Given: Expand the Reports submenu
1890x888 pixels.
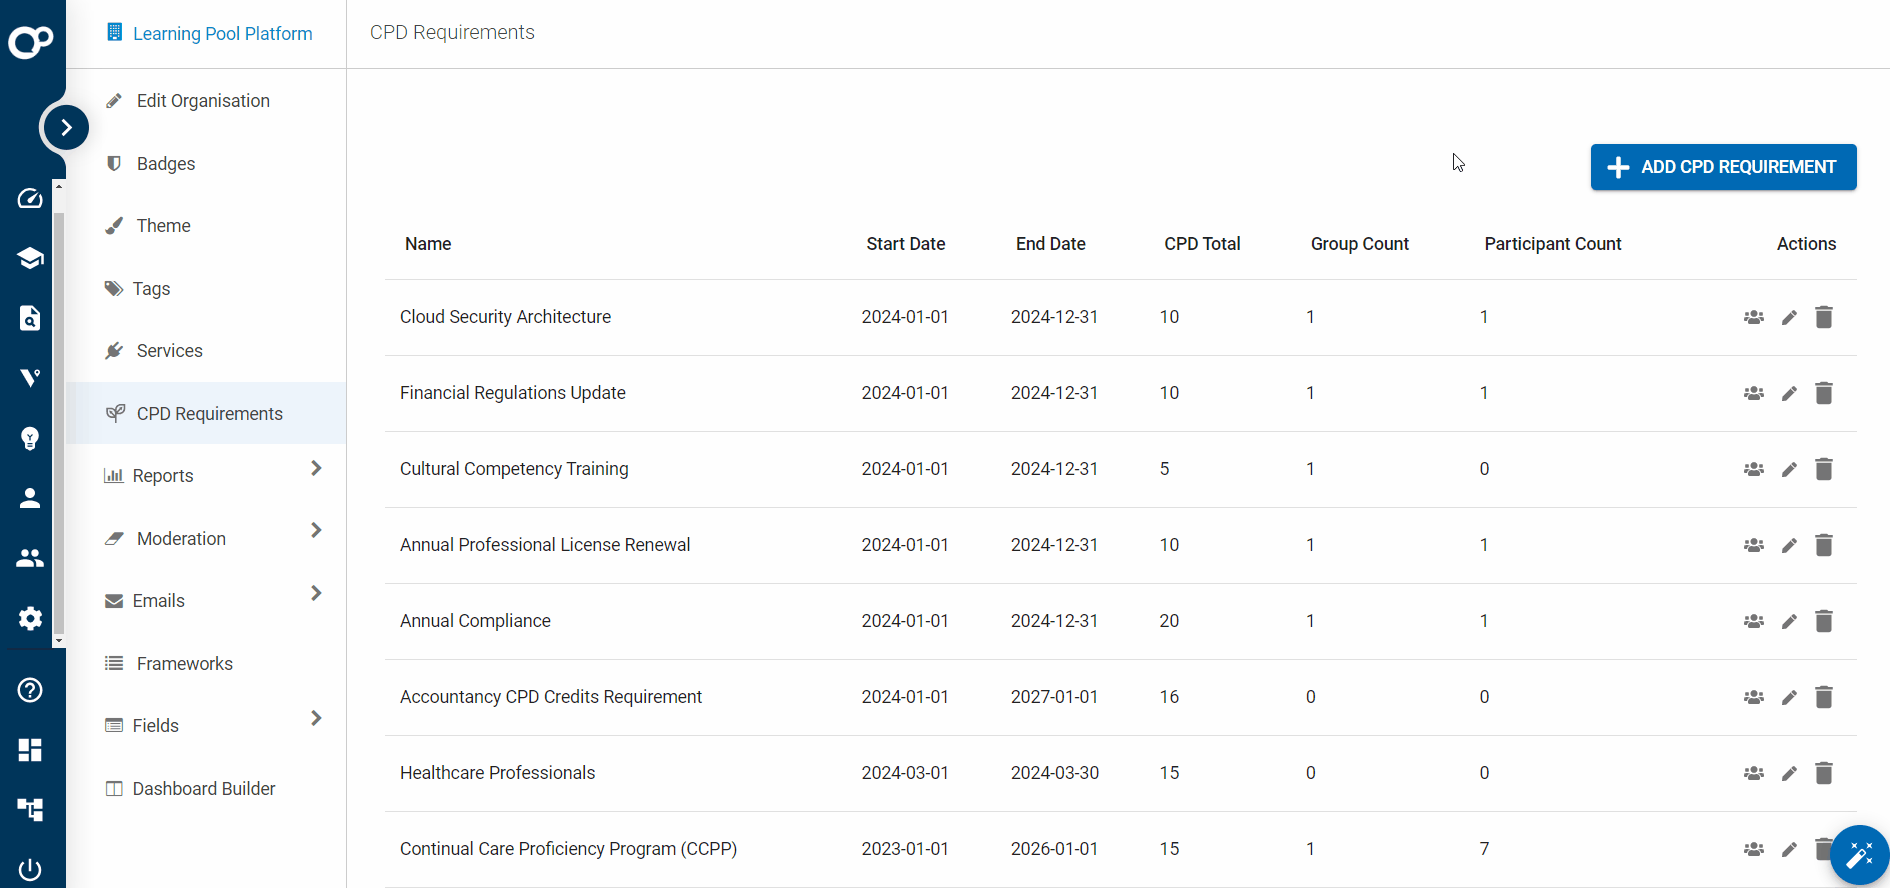Looking at the screenshot, I should tap(316, 468).
